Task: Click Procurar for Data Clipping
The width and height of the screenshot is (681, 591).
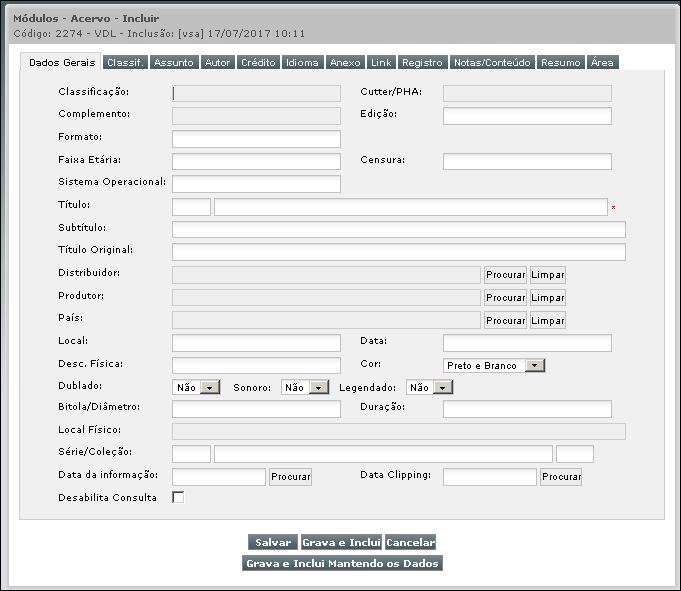Action: click(x=561, y=477)
